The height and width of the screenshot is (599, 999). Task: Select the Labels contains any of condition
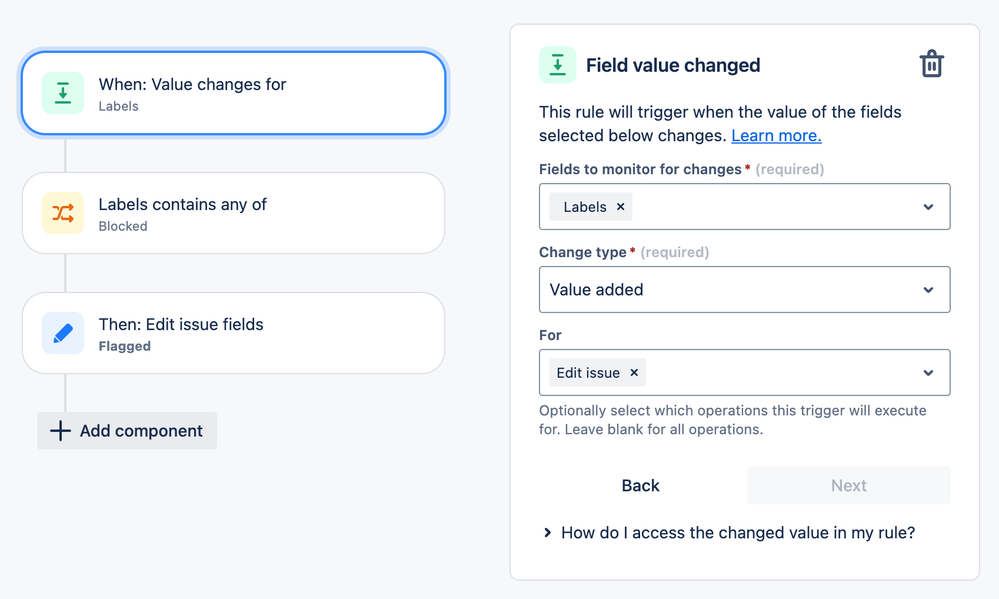click(x=233, y=213)
